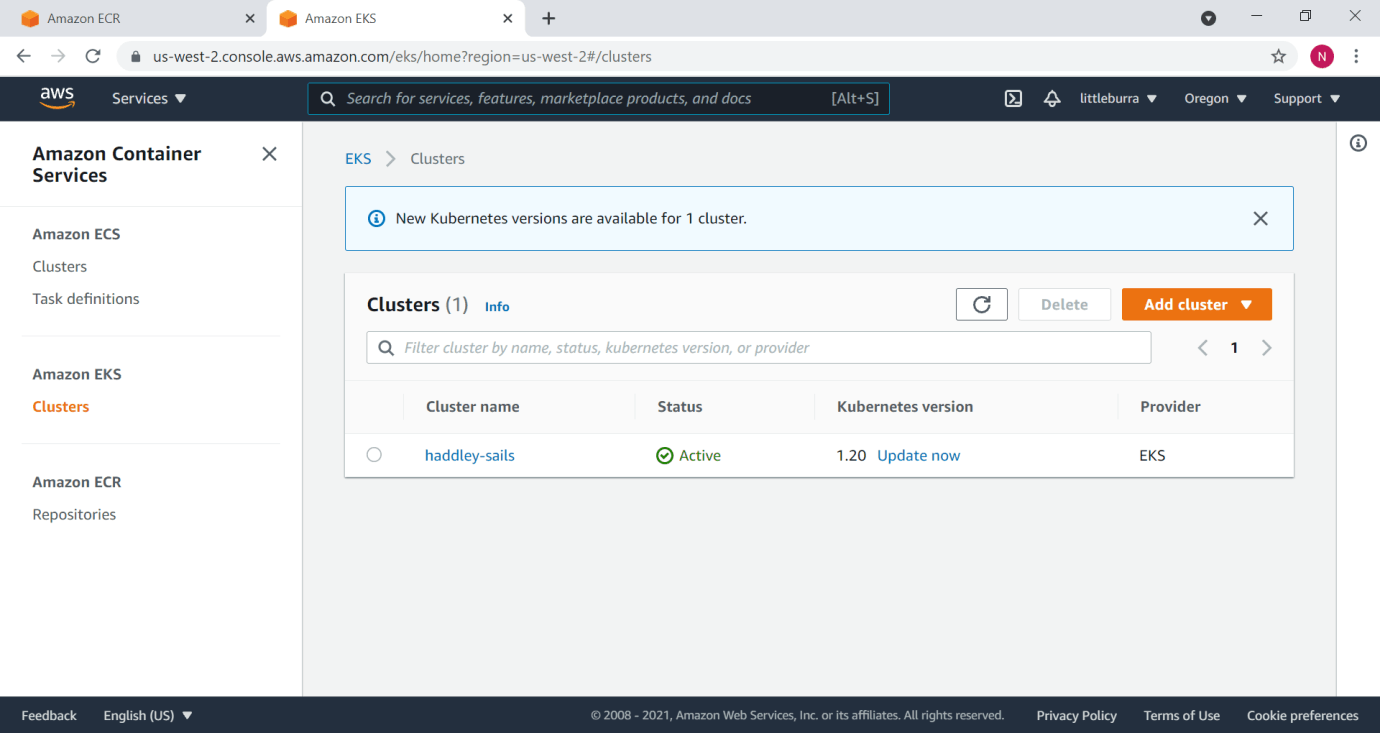Open the littleburra account dropdown
Viewport: 1380px width, 733px height.
coord(1118,98)
